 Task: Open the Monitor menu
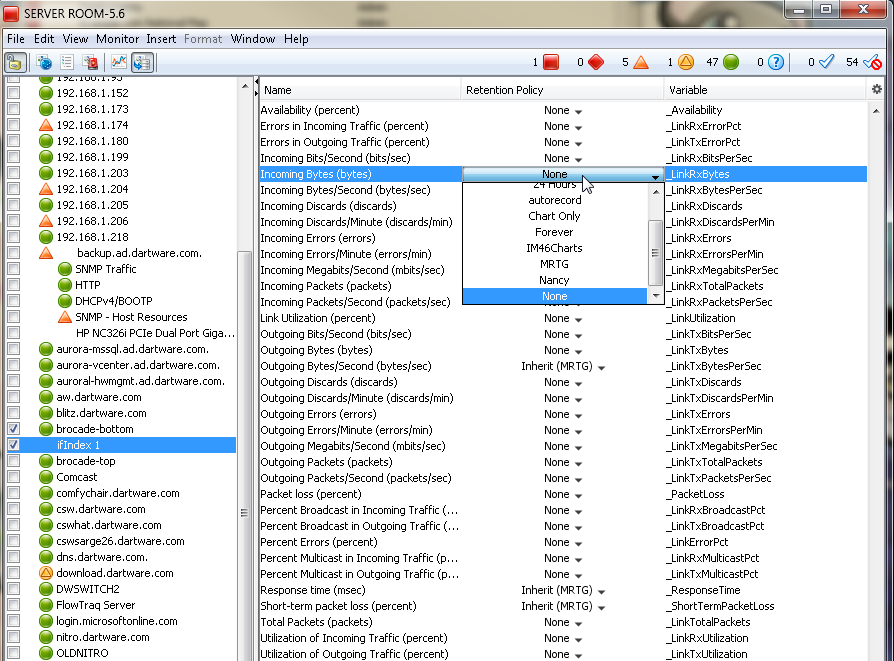click(117, 39)
